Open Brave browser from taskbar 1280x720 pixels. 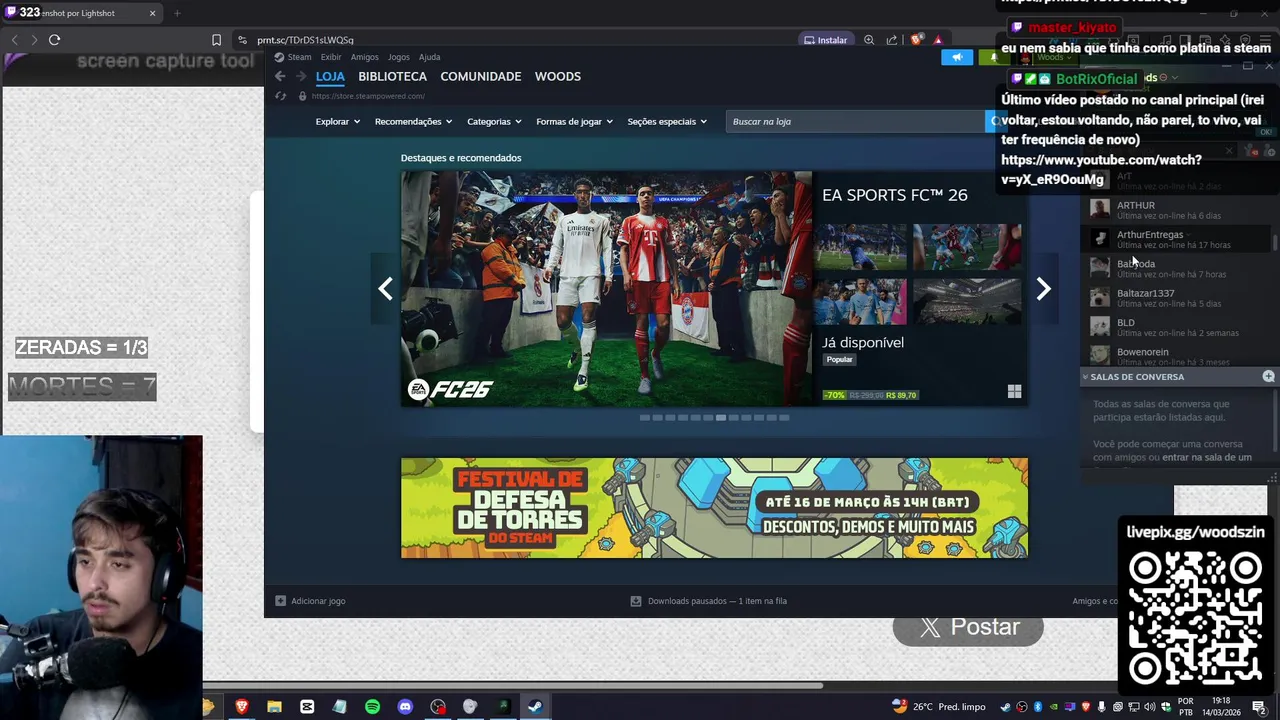click(x=241, y=707)
